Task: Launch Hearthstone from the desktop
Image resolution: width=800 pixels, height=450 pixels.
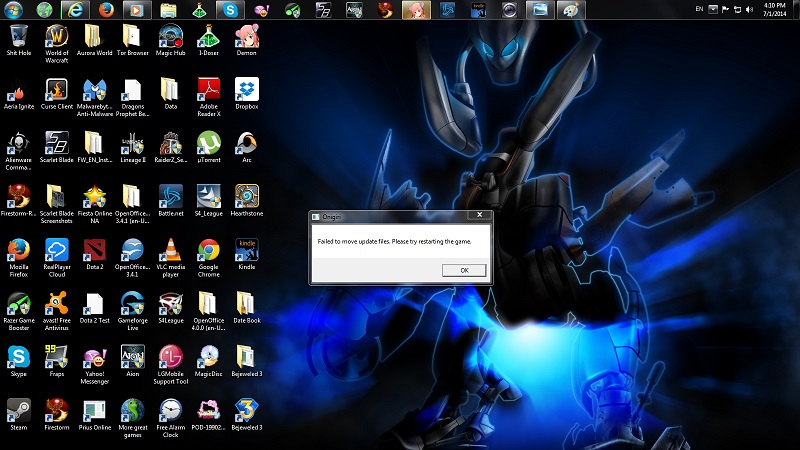Action: pyautogui.click(x=246, y=201)
